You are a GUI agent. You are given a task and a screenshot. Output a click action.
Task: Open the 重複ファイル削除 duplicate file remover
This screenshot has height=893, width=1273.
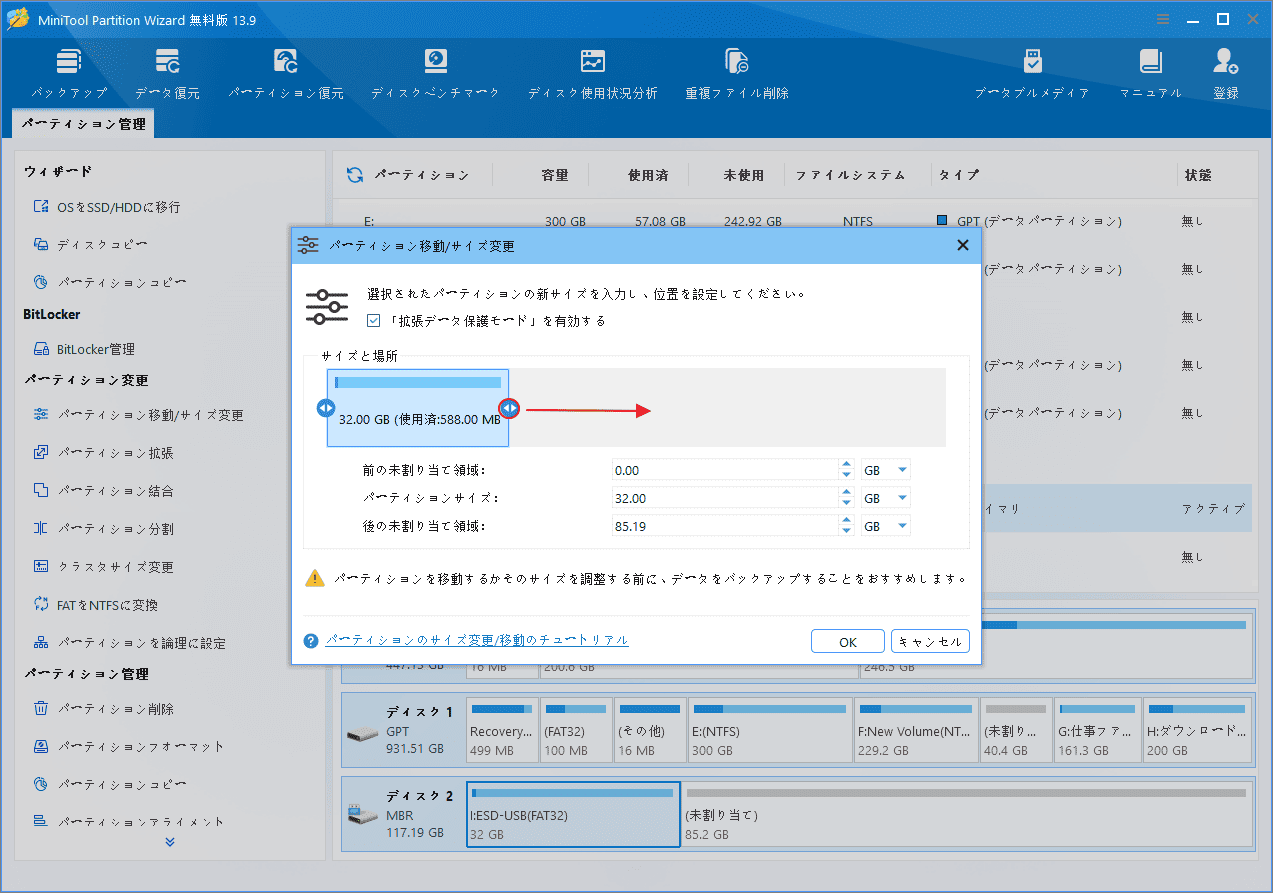[x=737, y=74]
